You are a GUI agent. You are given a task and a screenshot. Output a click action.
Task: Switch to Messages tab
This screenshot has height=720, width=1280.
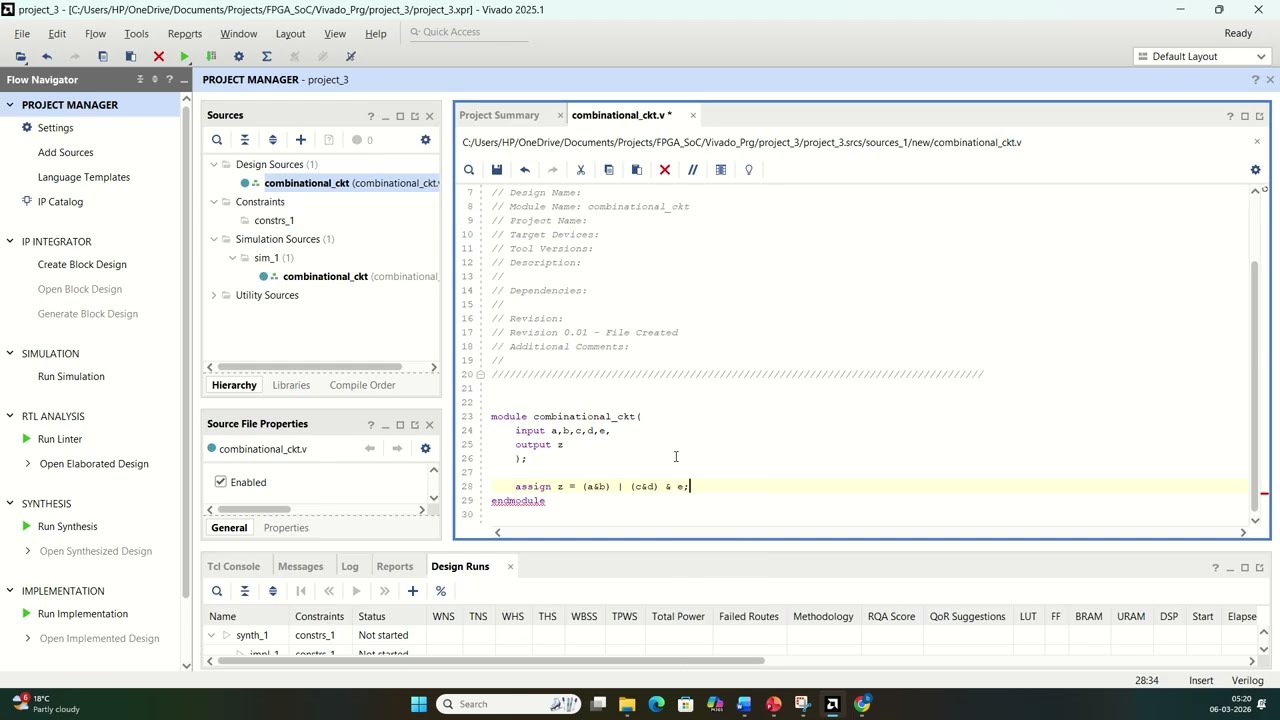click(x=300, y=567)
